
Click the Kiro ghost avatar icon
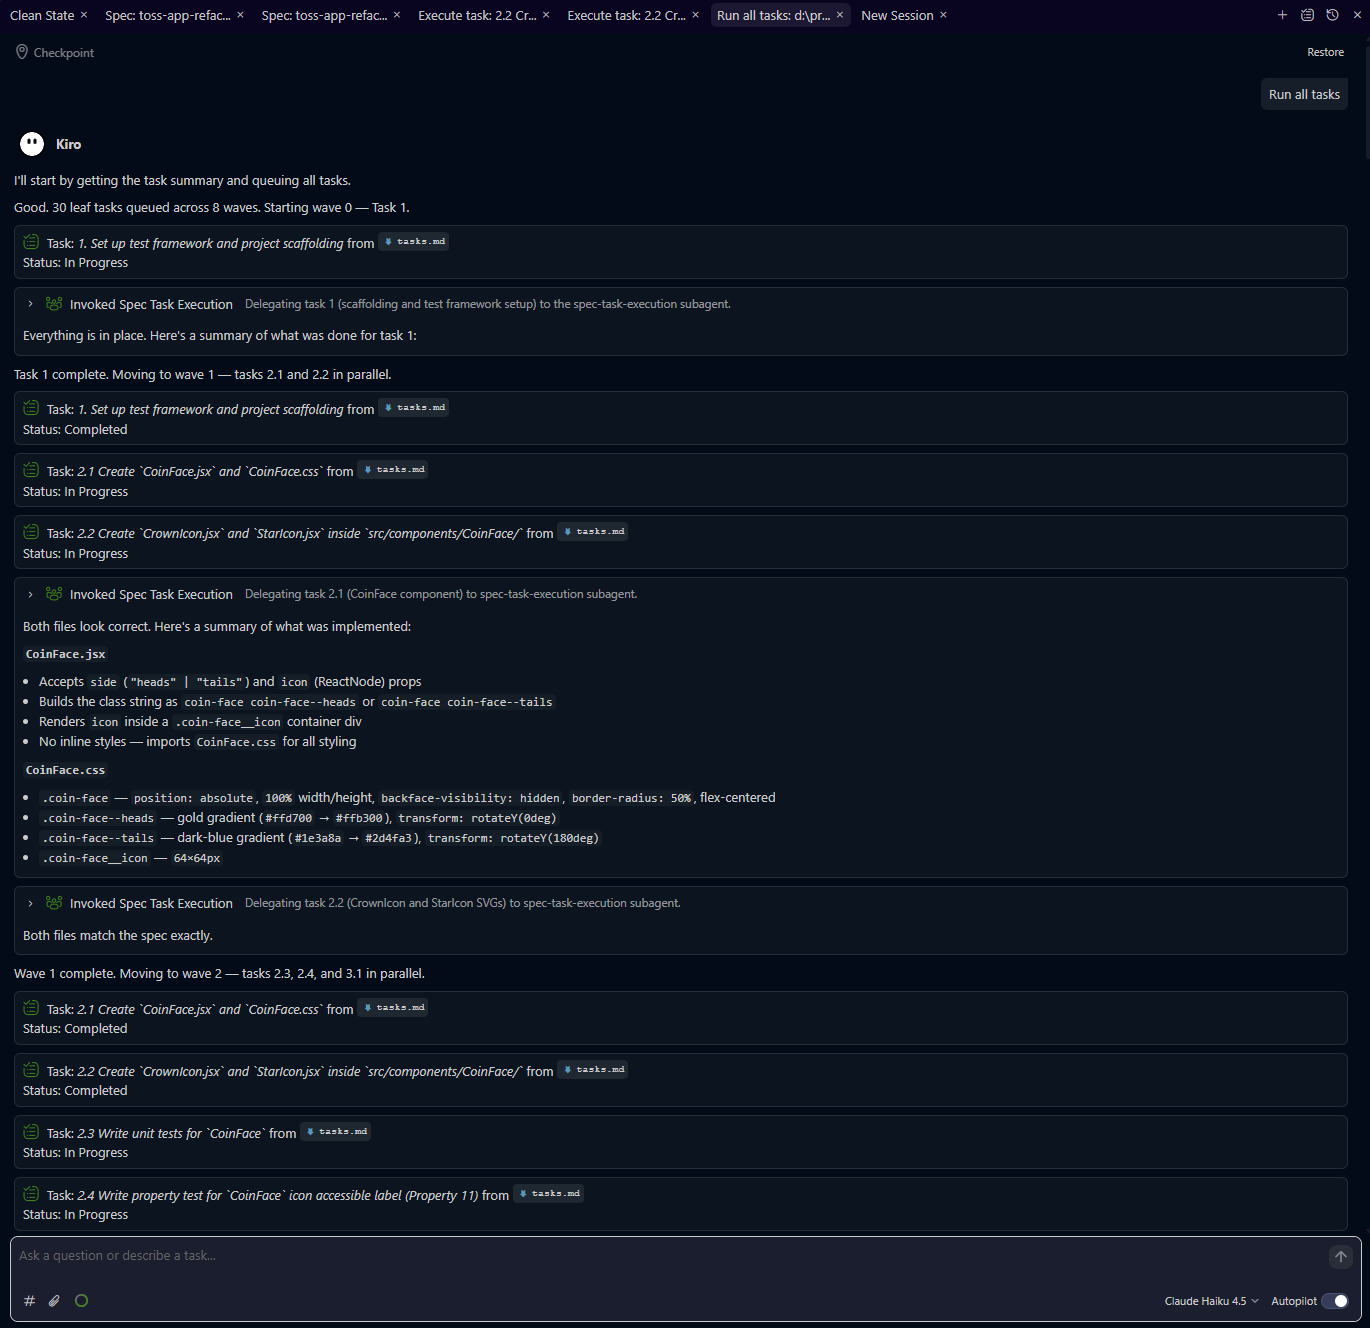32,144
